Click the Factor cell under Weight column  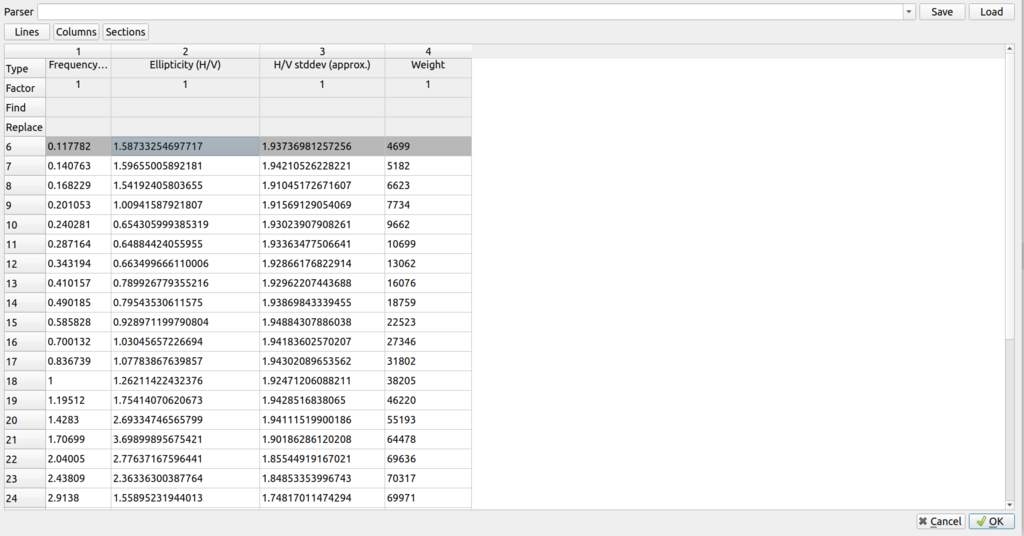pyautogui.click(x=428, y=86)
